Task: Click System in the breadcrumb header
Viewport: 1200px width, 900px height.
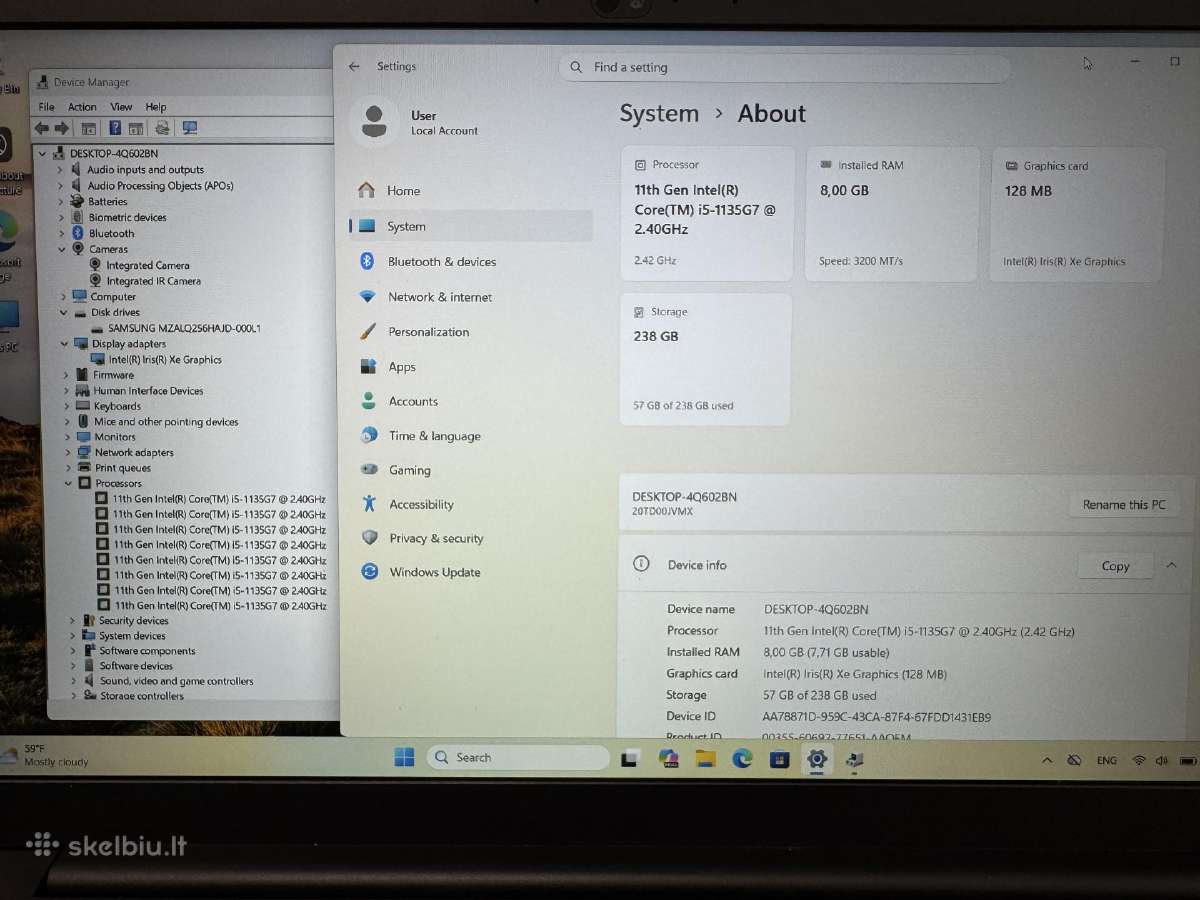Action: [659, 114]
